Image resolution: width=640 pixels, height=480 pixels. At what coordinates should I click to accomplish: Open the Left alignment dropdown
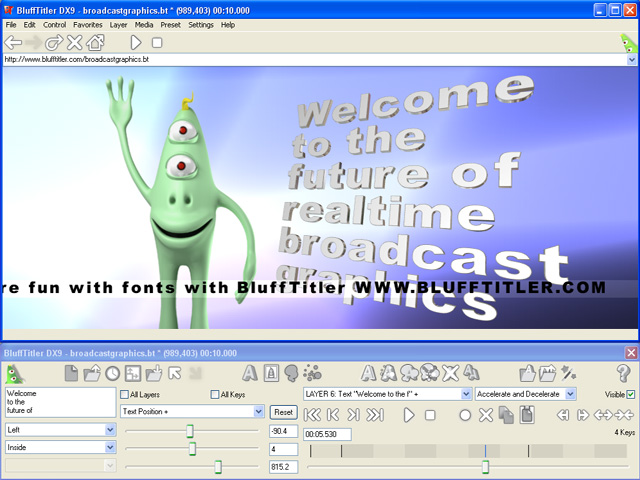tap(110, 430)
